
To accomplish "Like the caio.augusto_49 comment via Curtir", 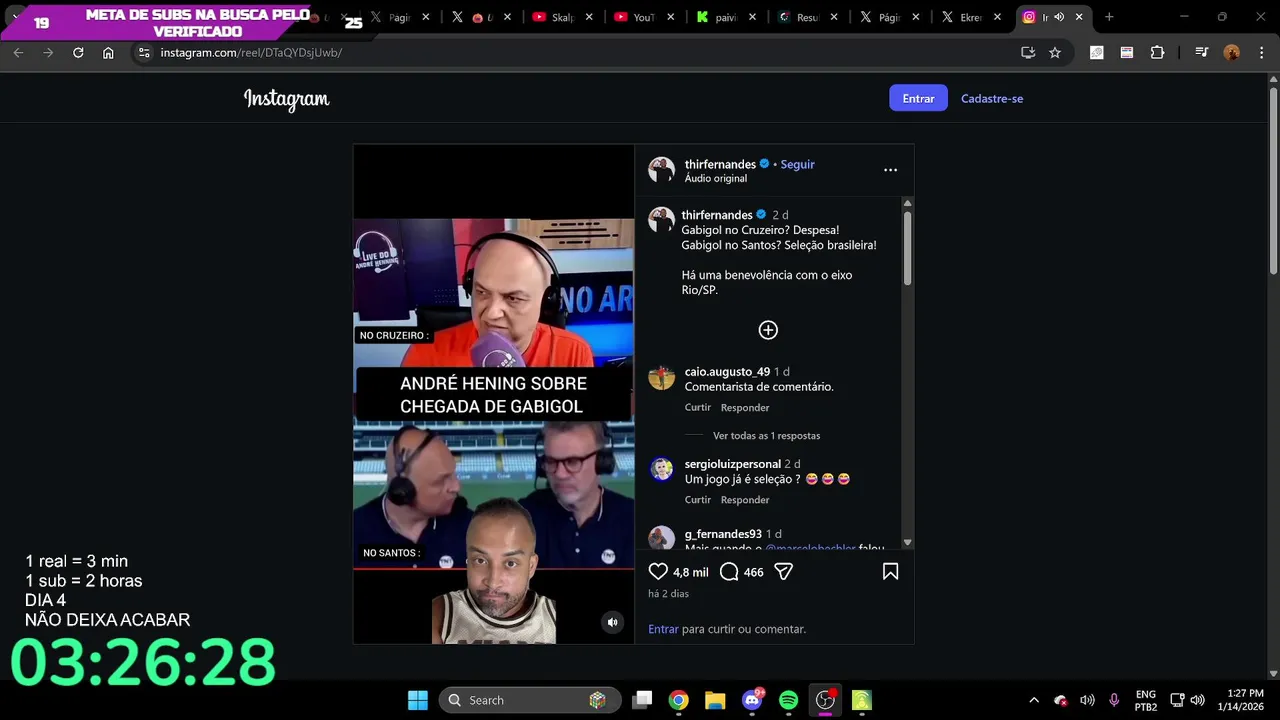I will pos(697,408).
